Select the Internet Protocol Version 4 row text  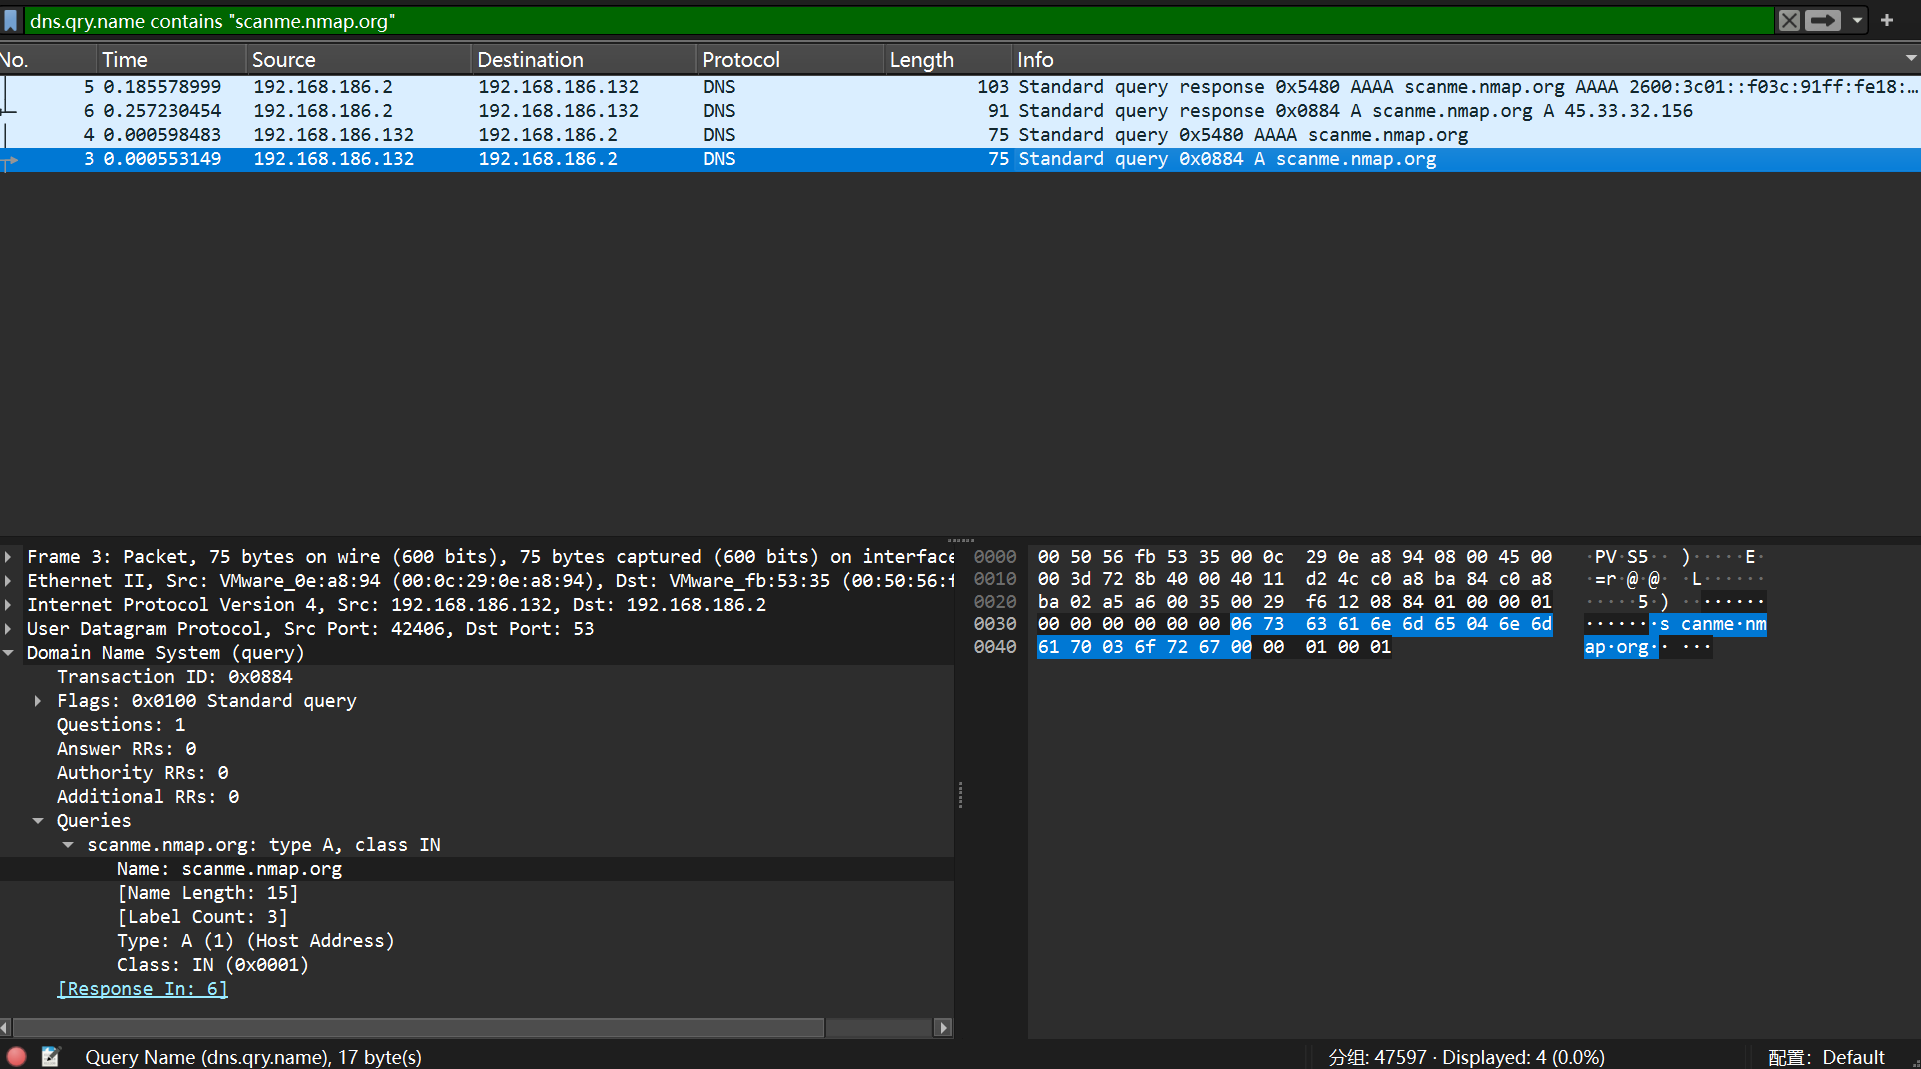[x=396, y=605]
